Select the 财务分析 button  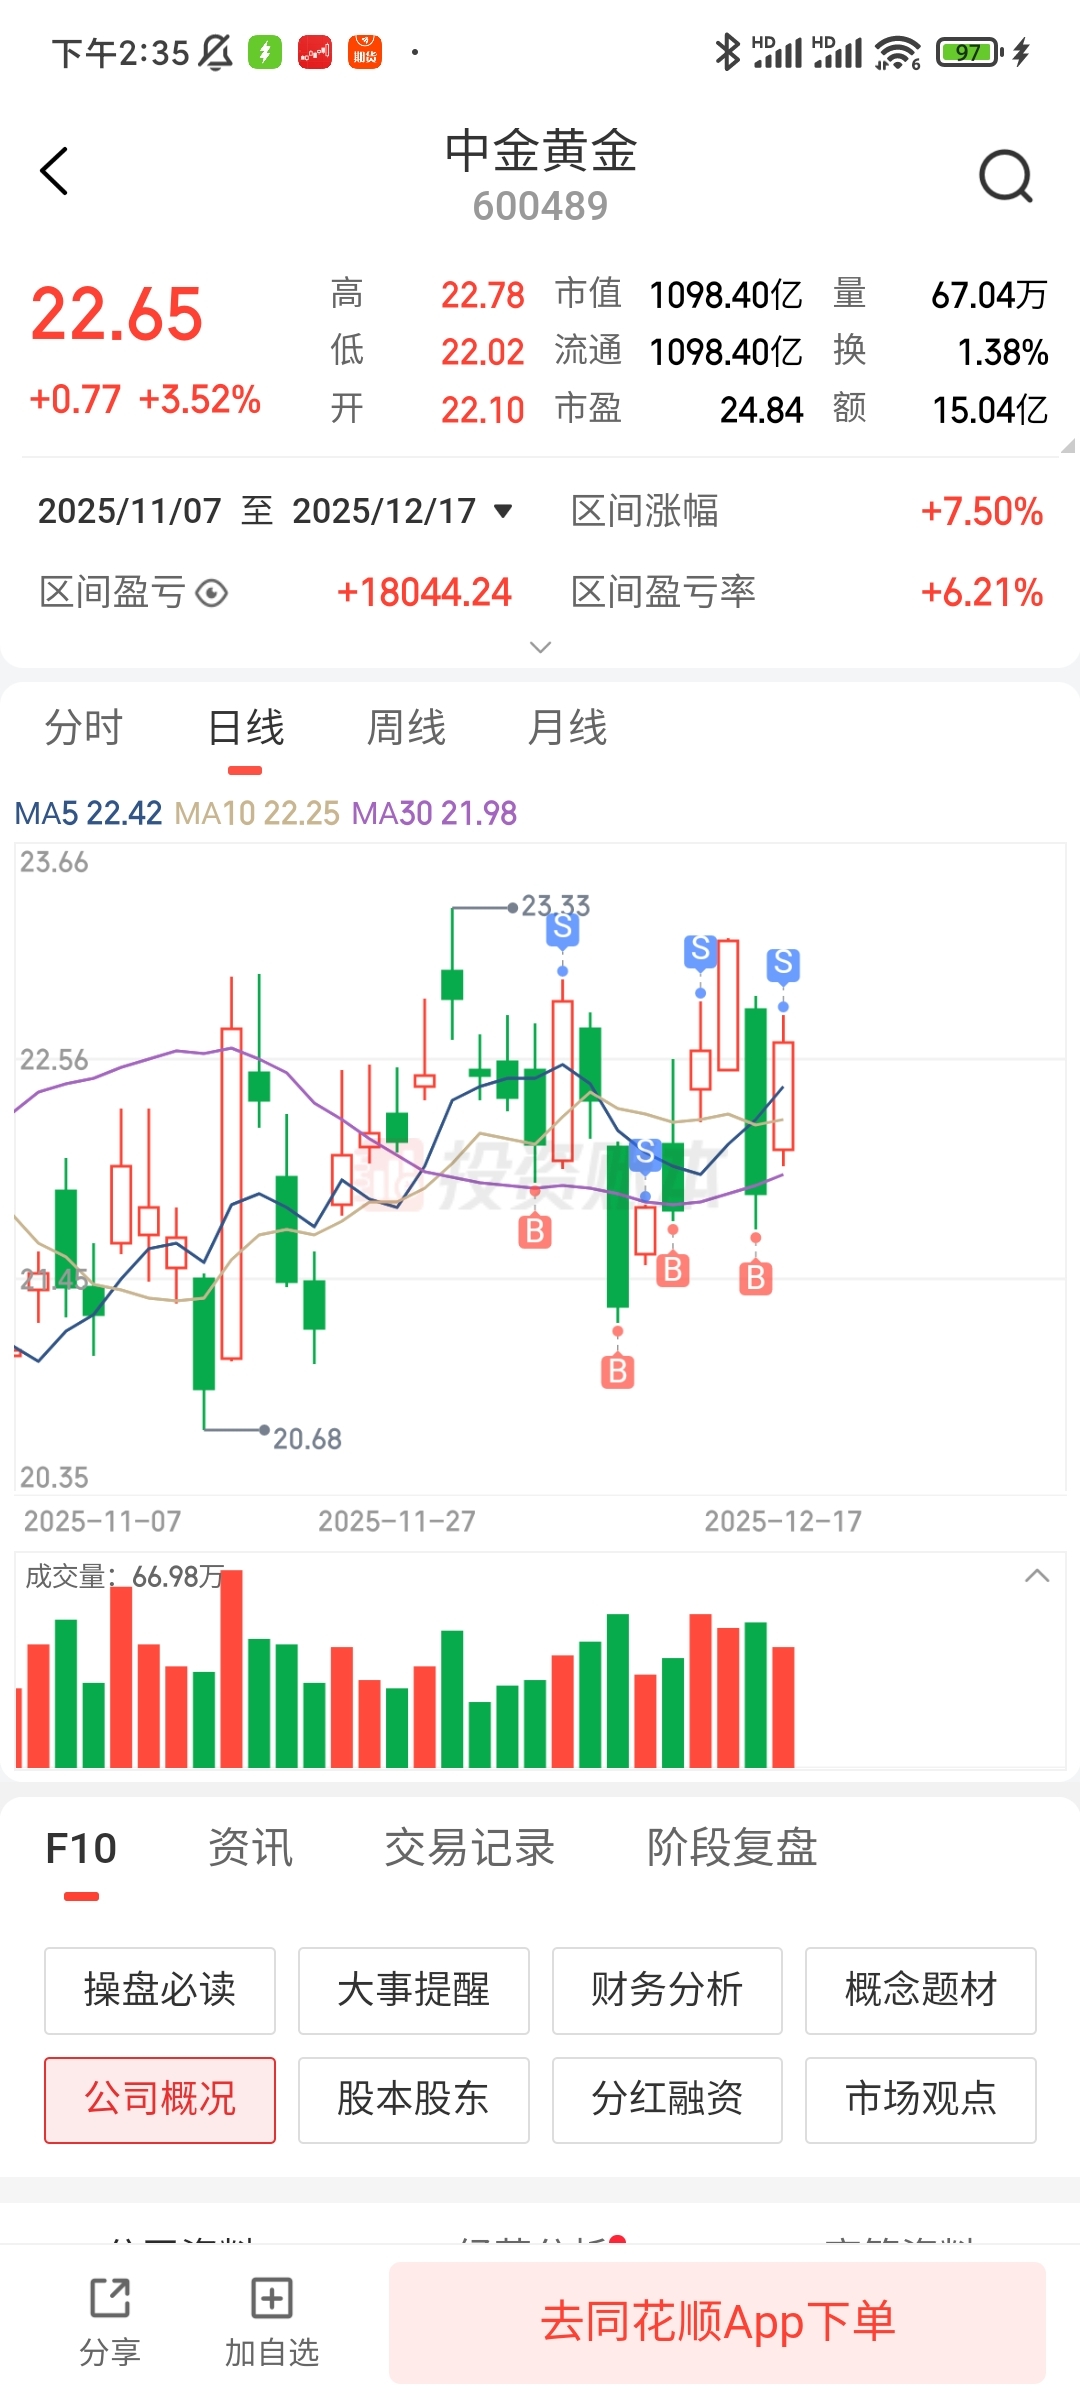(x=667, y=1990)
